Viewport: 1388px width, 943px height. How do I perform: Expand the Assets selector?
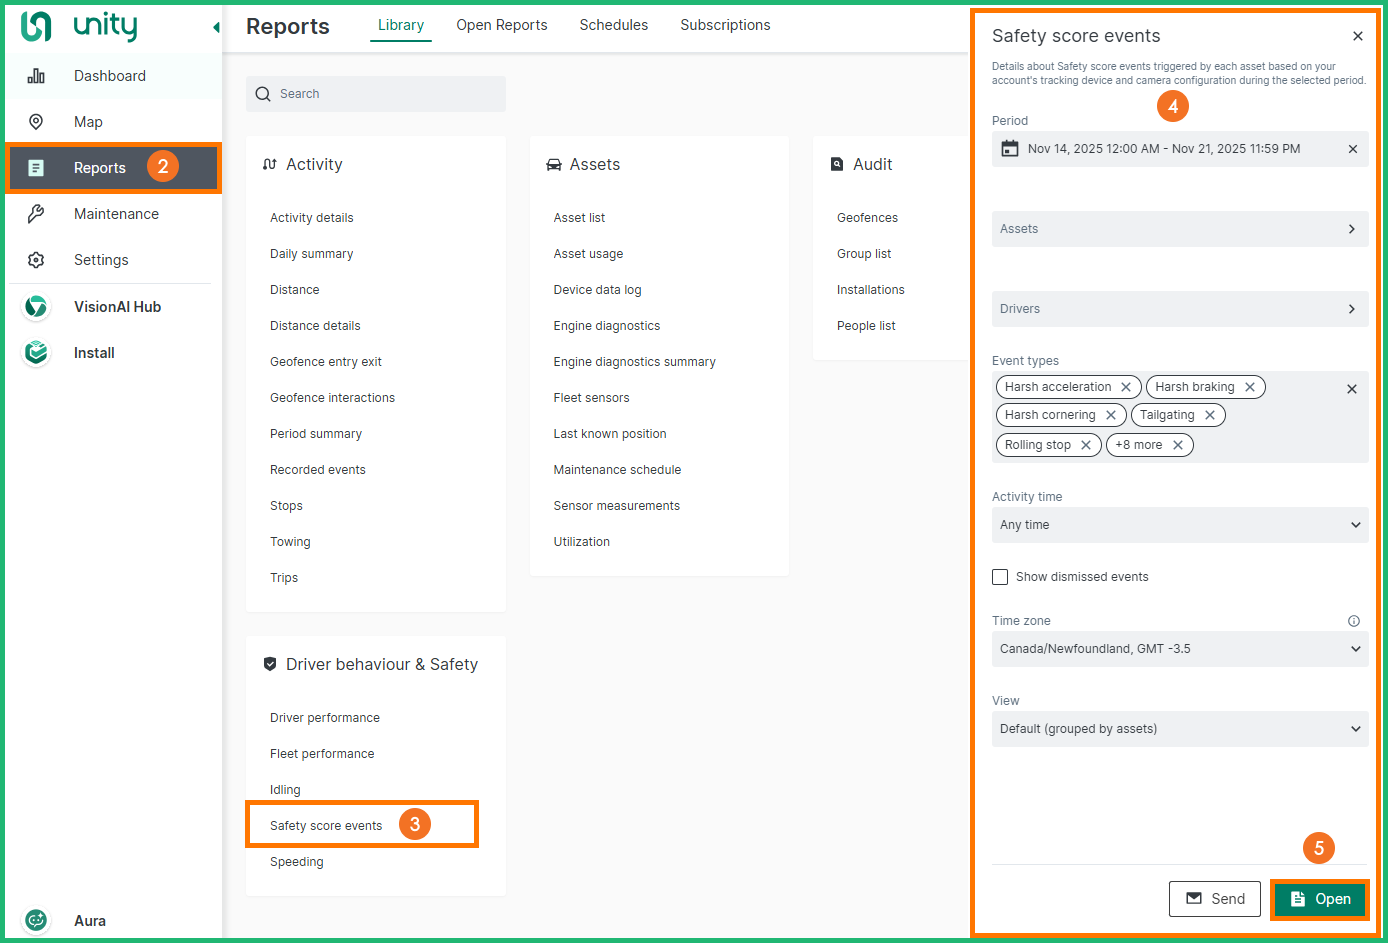click(1179, 229)
